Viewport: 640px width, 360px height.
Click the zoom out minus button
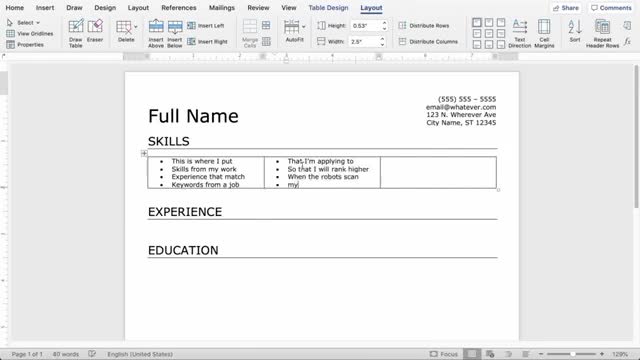coord(541,354)
